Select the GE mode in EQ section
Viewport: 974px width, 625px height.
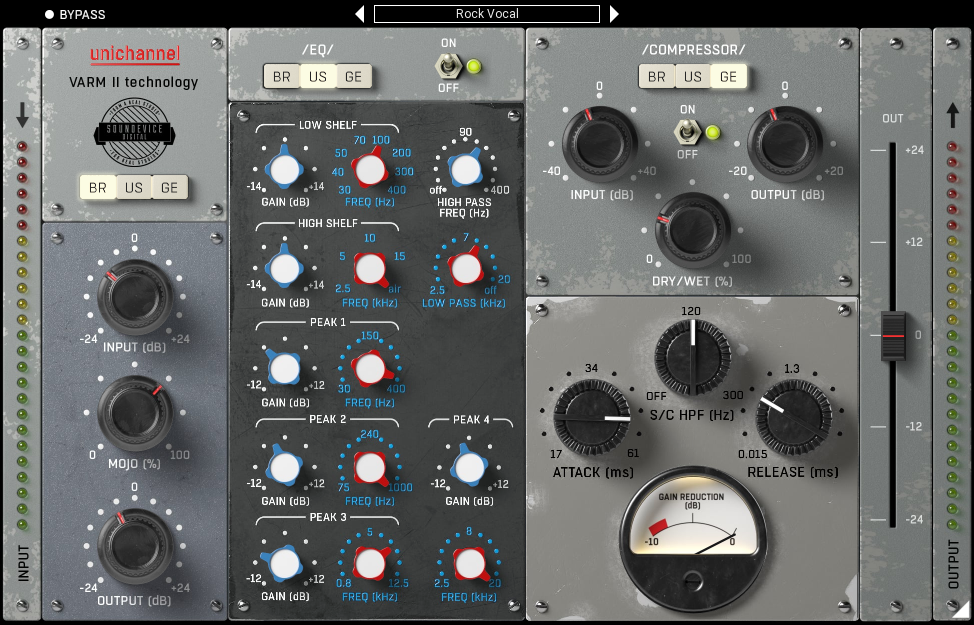353,76
